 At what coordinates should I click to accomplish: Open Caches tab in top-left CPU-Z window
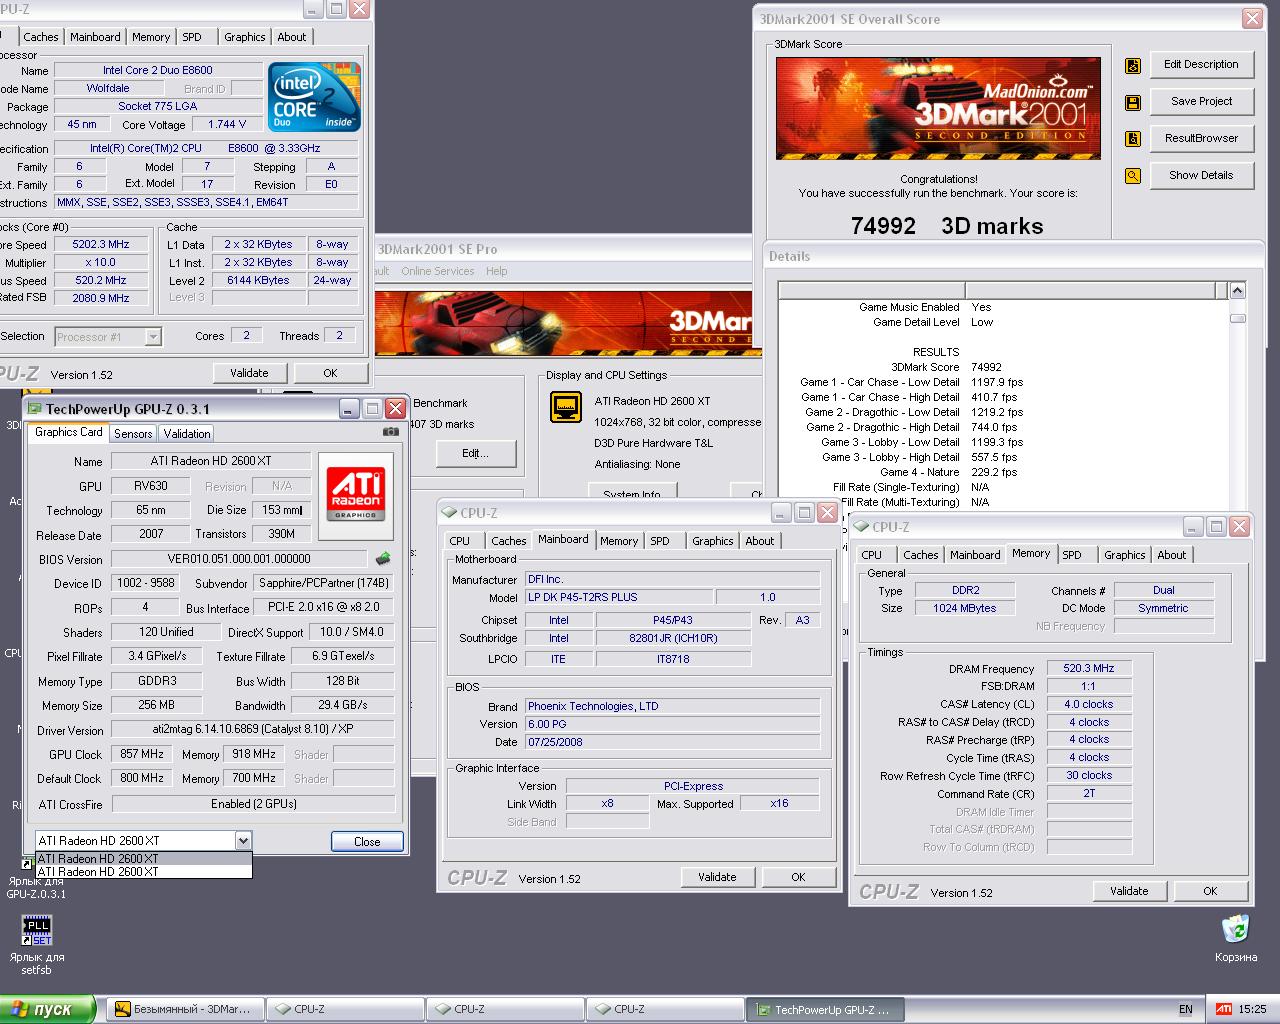point(41,37)
